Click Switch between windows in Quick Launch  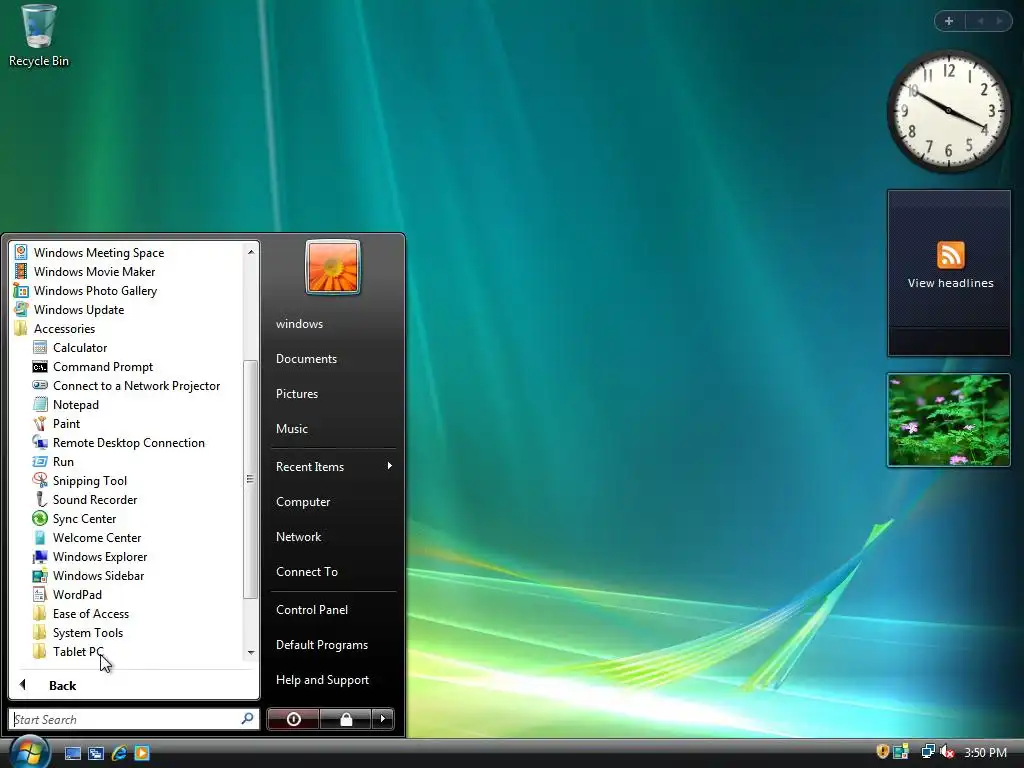click(x=96, y=753)
